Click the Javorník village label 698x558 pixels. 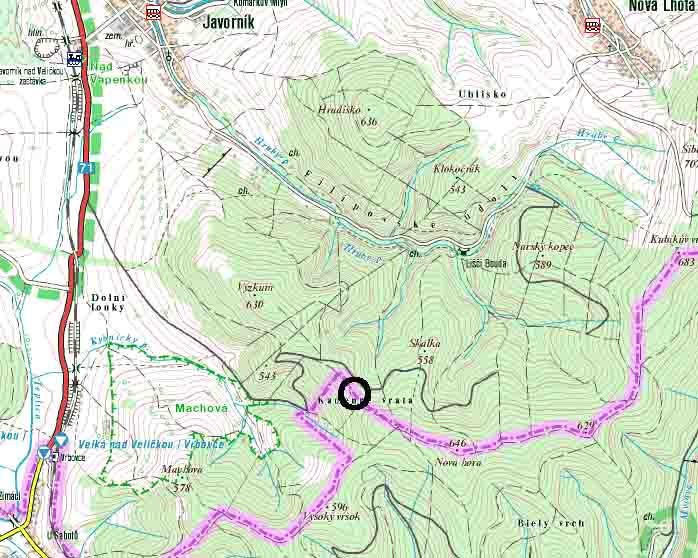[228, 21]
